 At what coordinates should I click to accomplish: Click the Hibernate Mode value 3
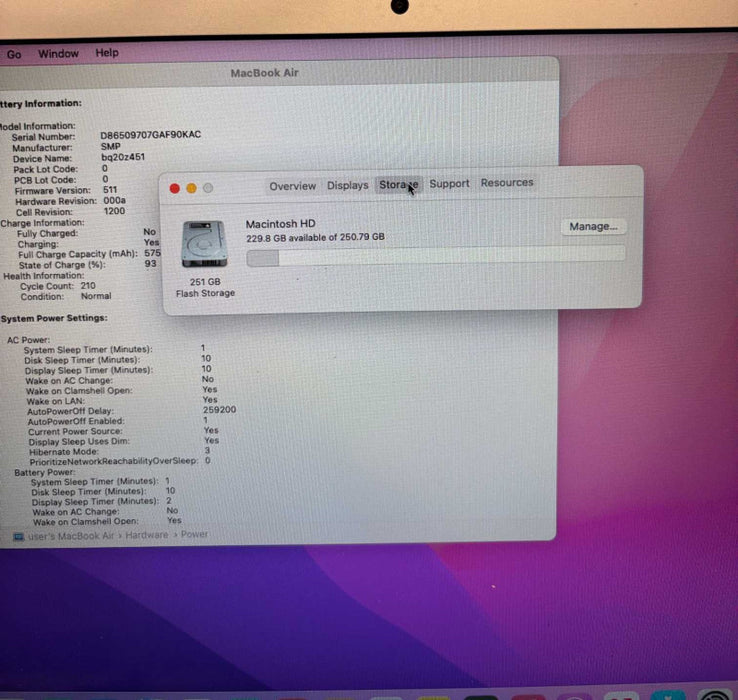207,451
